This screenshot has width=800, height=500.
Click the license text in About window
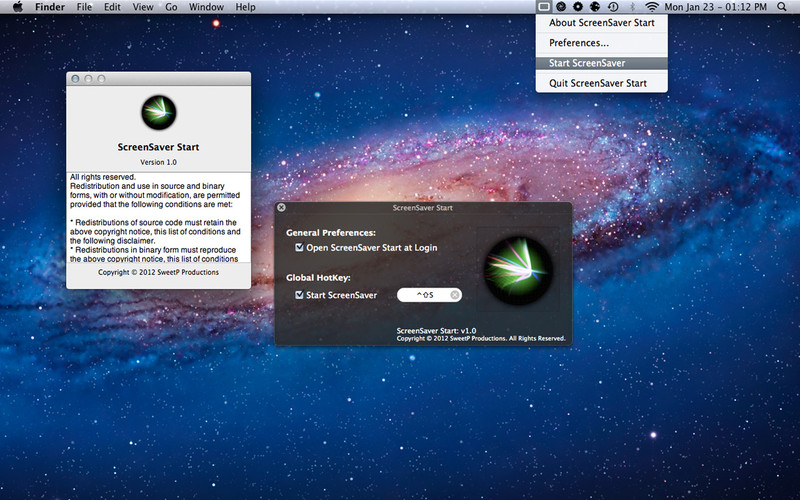coord(158,218)
